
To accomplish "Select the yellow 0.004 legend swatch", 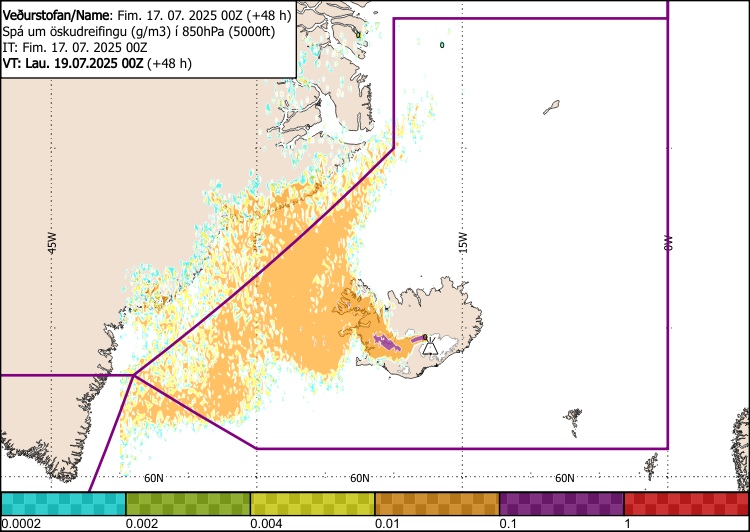I will (x=312, y=504).
